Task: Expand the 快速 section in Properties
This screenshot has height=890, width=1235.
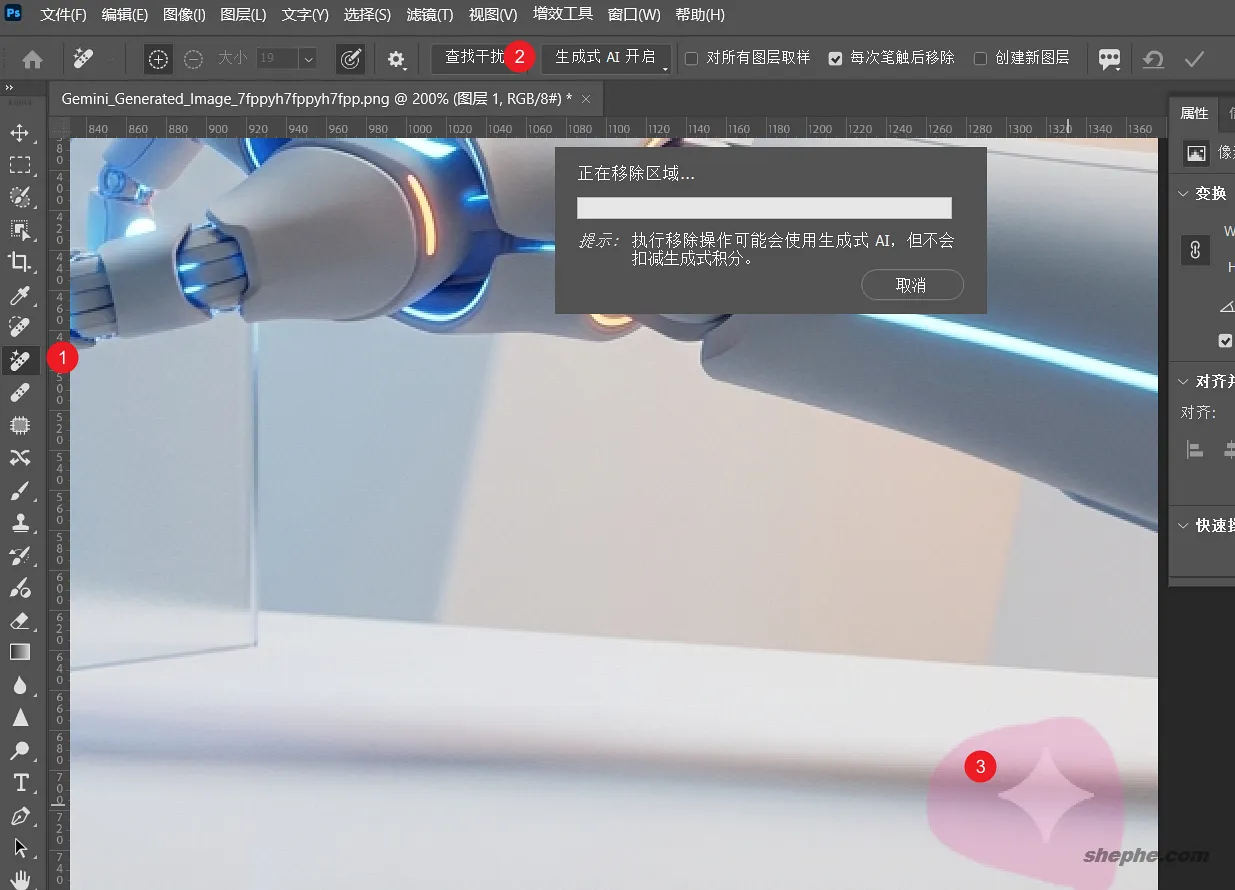Action: tap(1184, 525)
